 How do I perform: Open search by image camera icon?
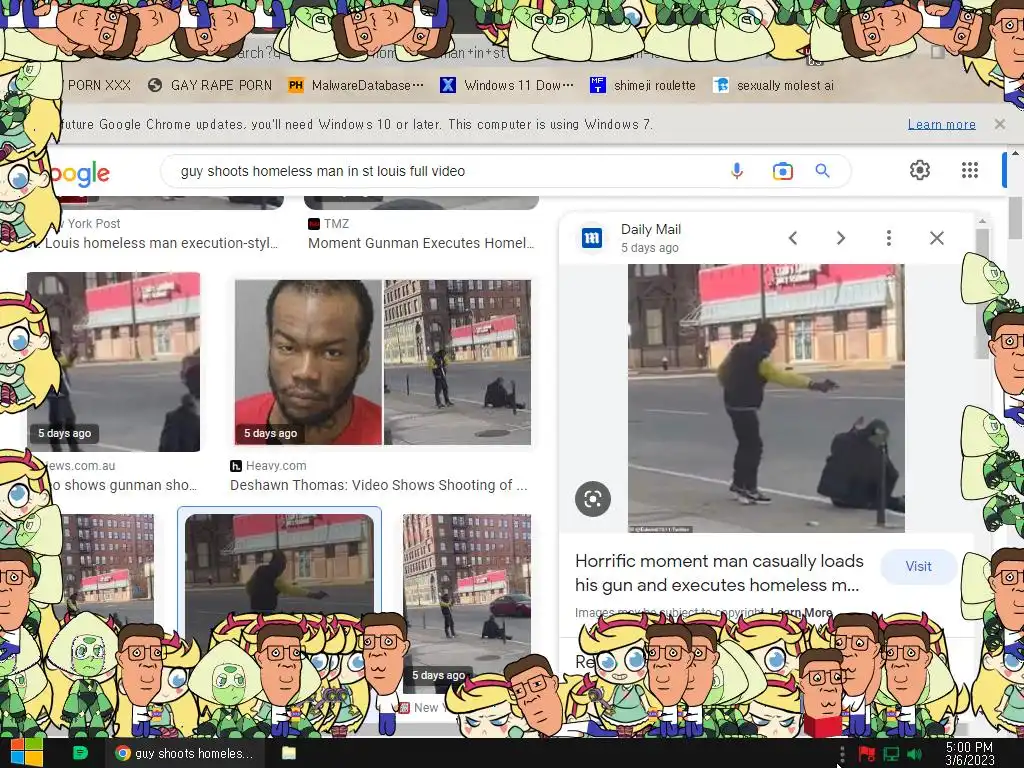pos(782,171)
